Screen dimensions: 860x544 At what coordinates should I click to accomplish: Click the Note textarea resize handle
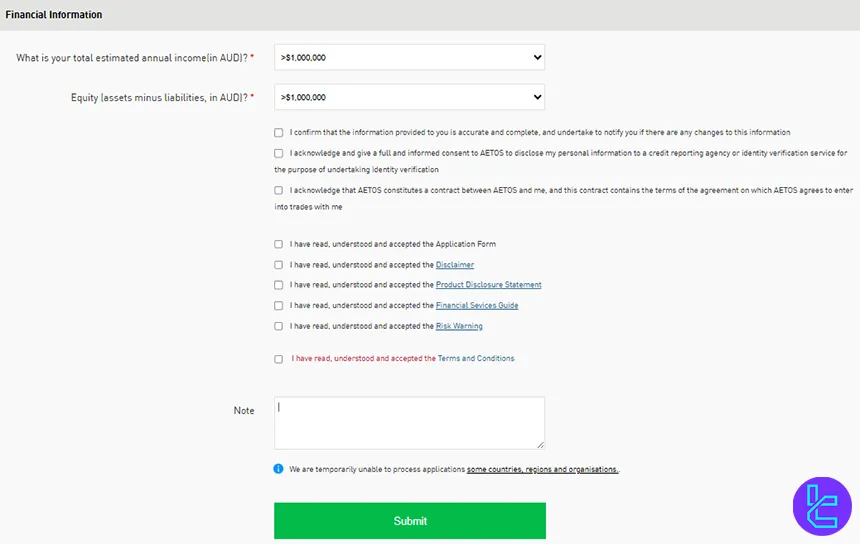coord(541,445)
